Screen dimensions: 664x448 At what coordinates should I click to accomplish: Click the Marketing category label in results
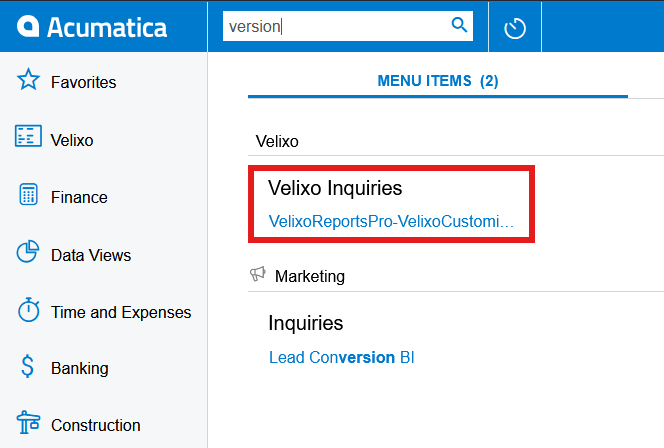tap(309, 276)
